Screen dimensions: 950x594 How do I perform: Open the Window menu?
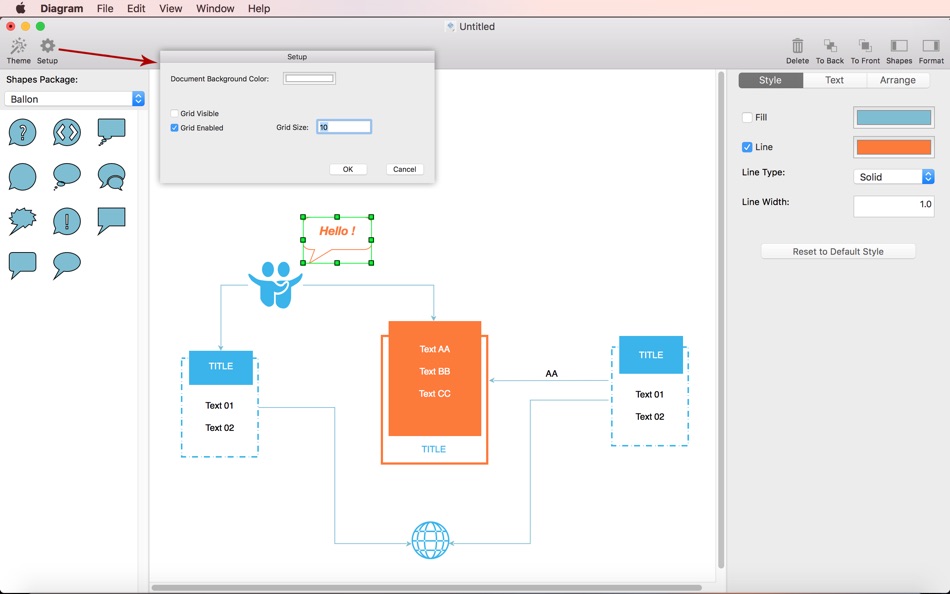[215, 8]
